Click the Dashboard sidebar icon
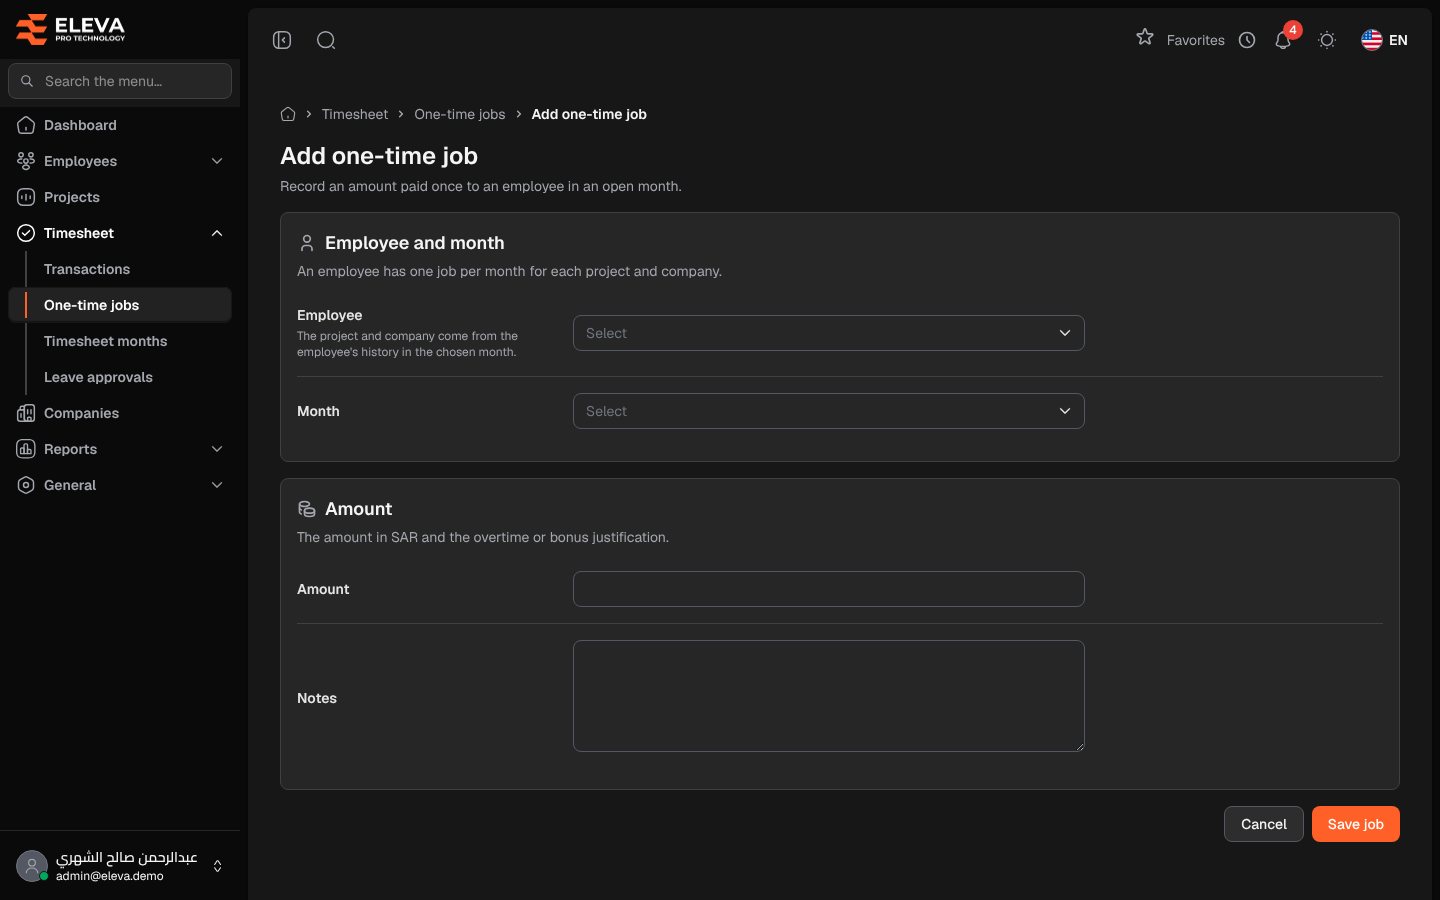This screenshot has height=900, width=1440. (x=26, y=125)
